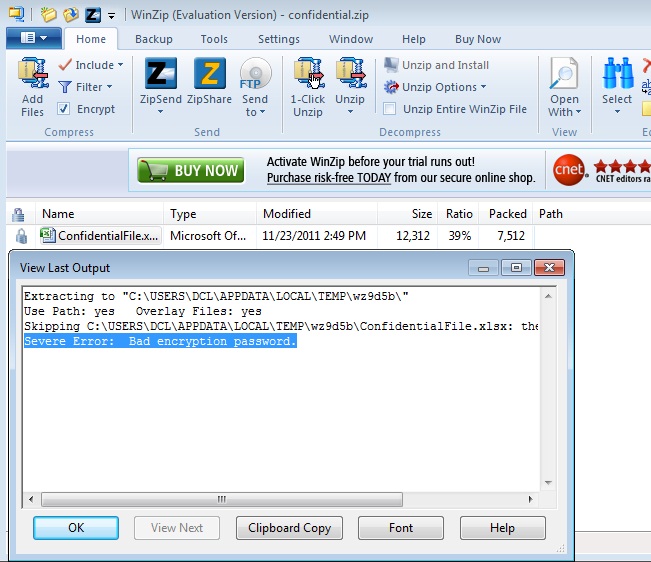Switch to the Backup ribbon tab
Viewport: 651px width, 562px height.
pos(153,39)
